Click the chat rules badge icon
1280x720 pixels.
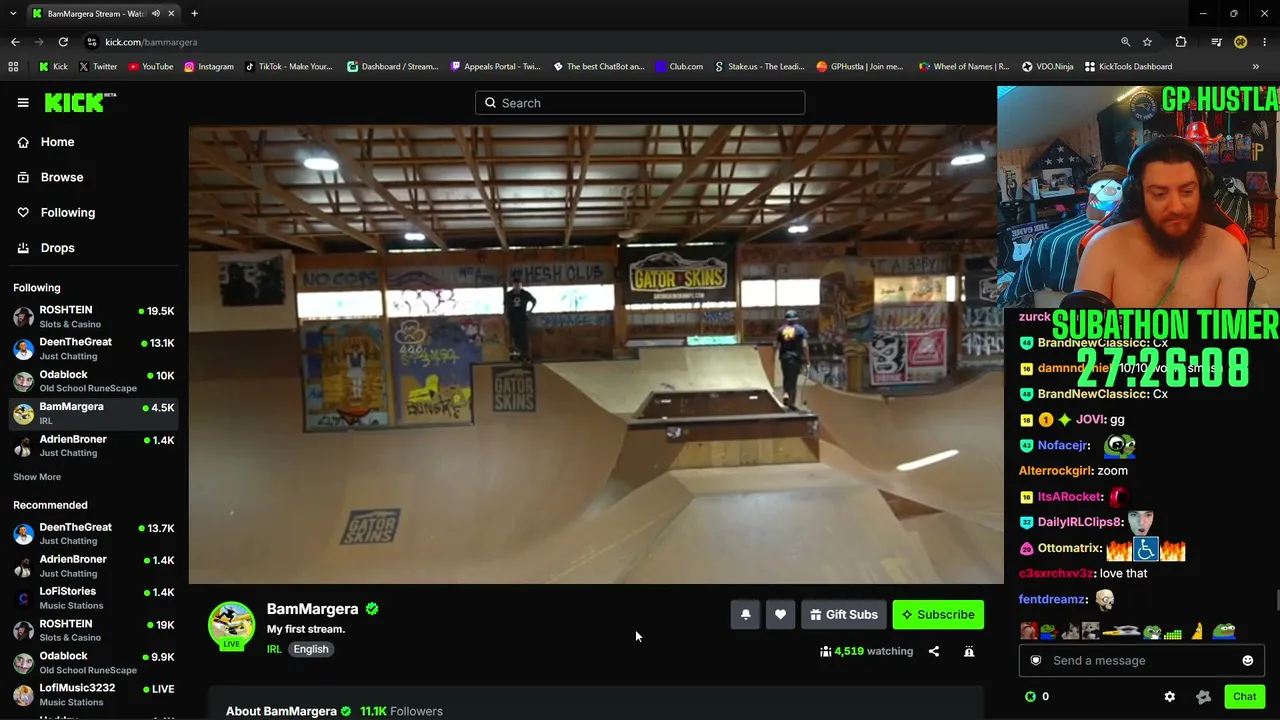tap(1204, 696)
